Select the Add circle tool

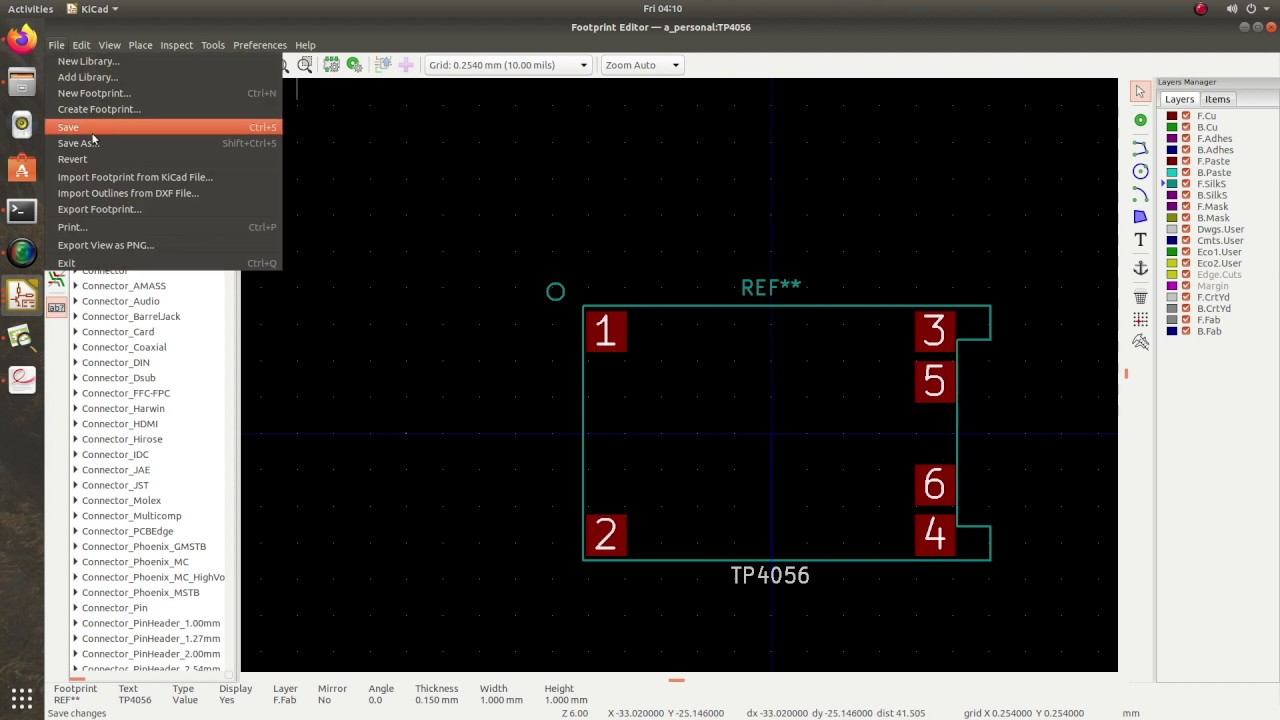coord(1140,171)
